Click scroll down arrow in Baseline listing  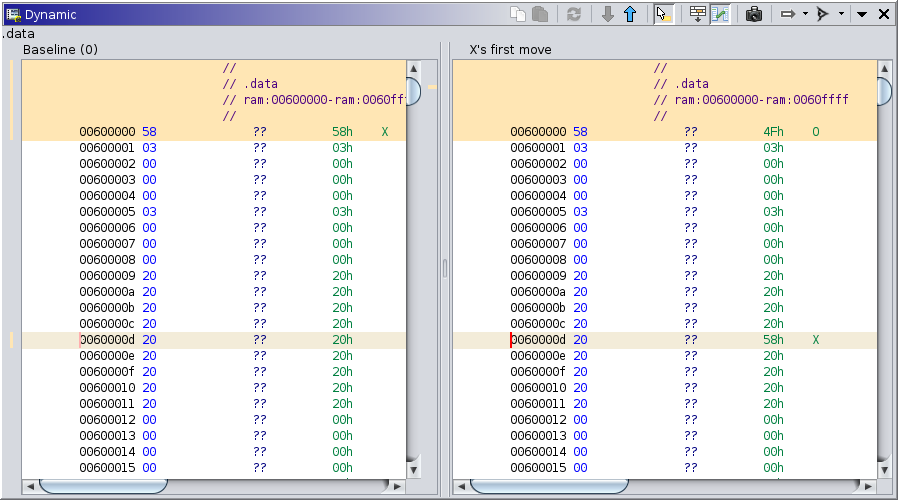[x=413, y=468]
